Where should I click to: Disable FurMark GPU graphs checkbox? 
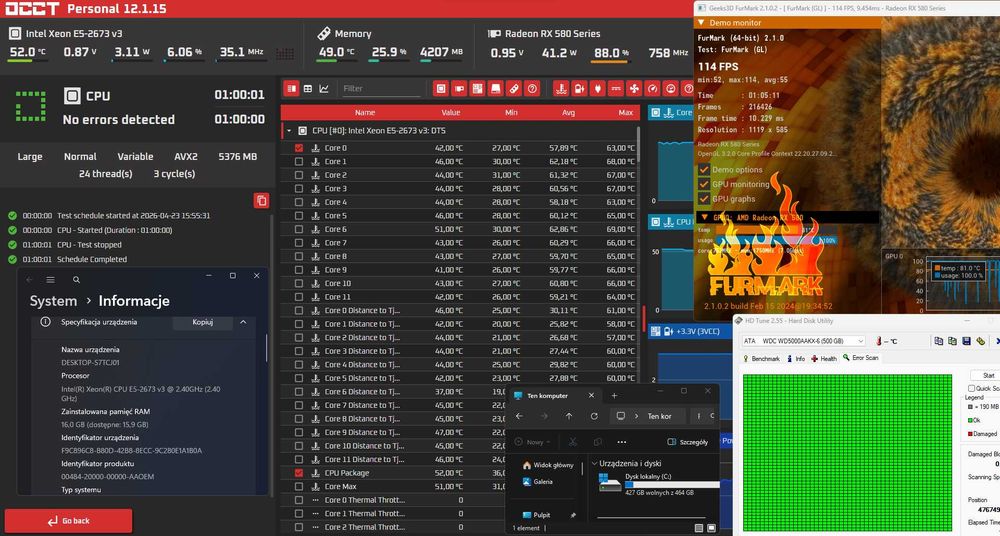tap(704, 198)
